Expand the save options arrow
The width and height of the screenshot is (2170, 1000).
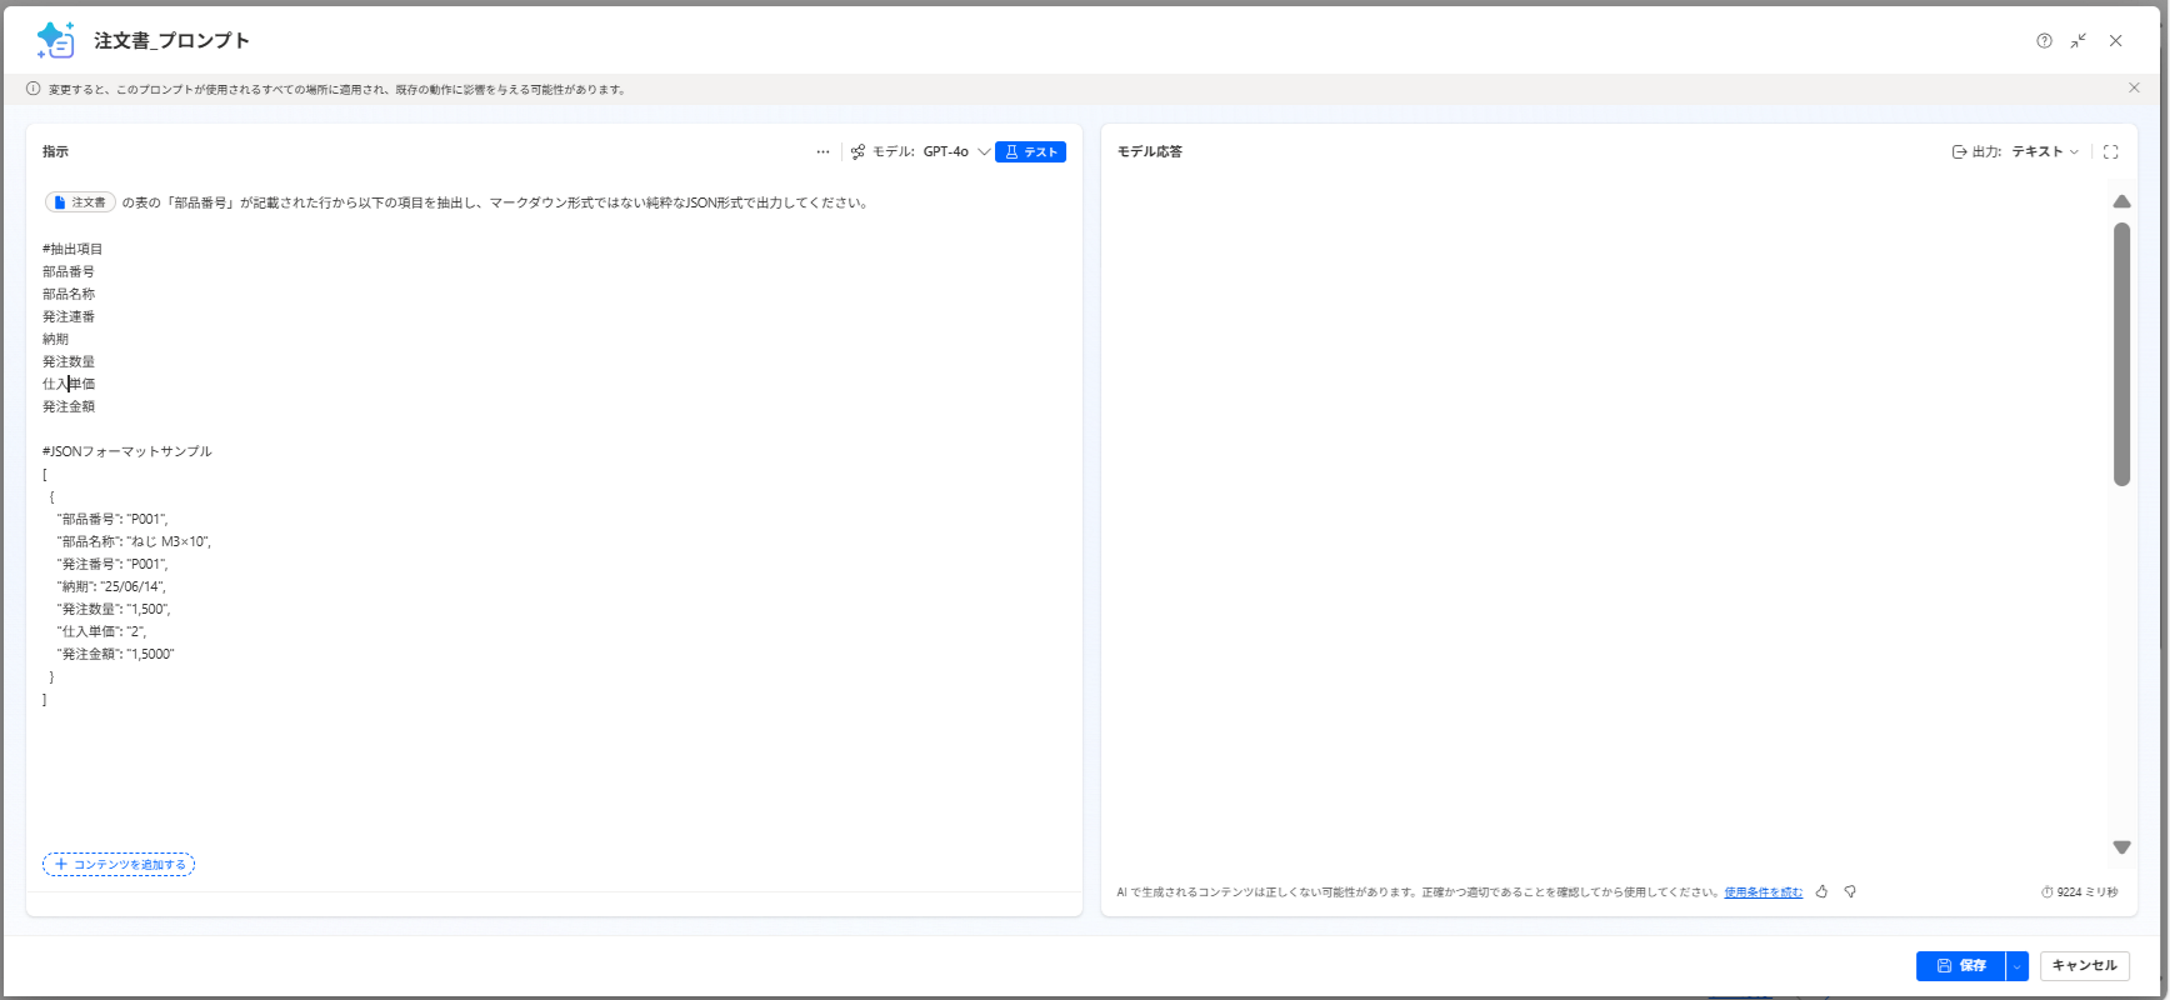click(x=2017, y=966)
